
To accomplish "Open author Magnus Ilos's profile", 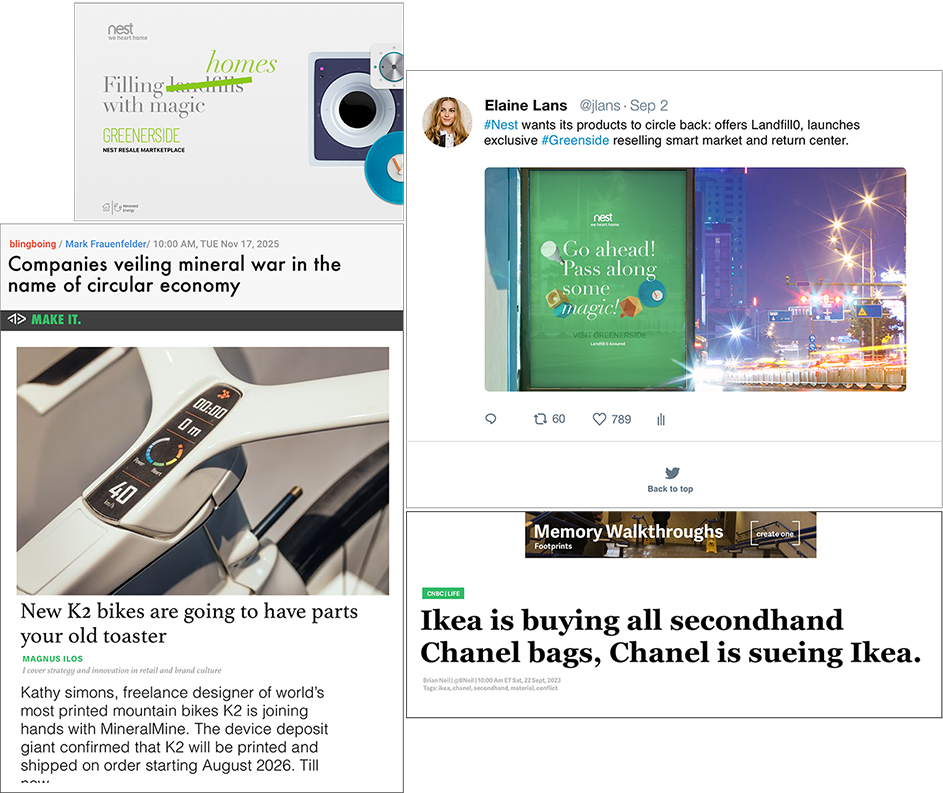I will point(52,659).
